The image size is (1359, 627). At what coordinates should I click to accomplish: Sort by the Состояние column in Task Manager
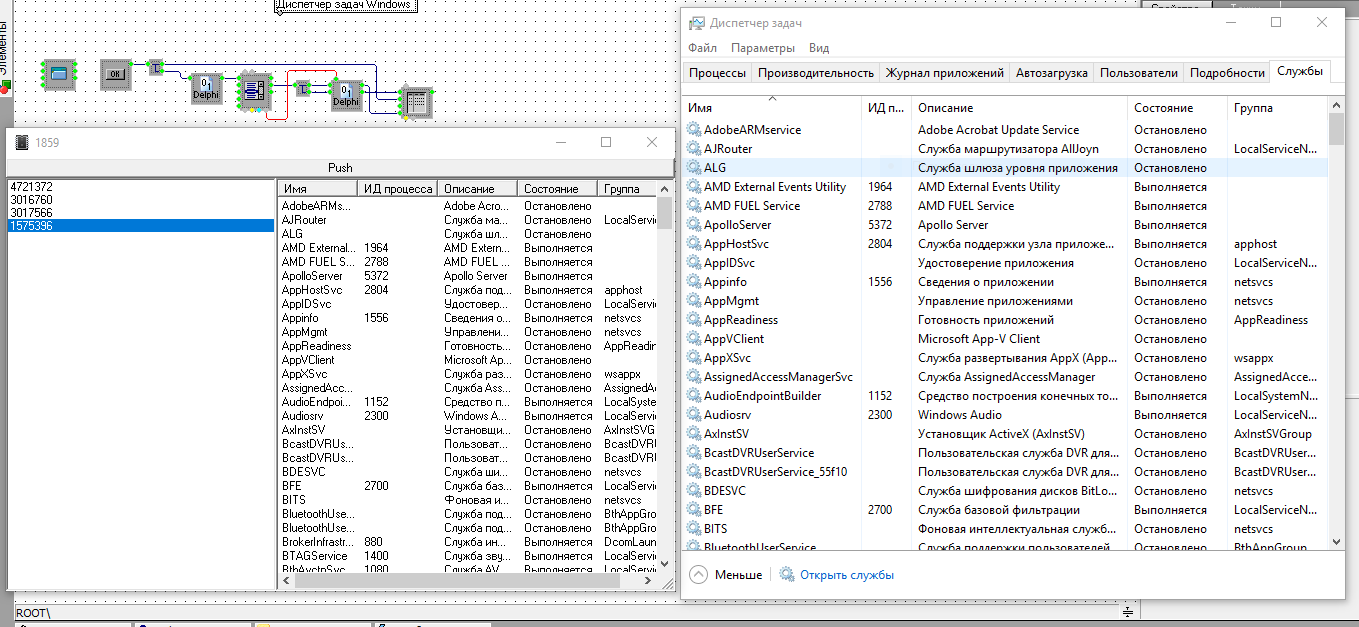(1177, 107)
